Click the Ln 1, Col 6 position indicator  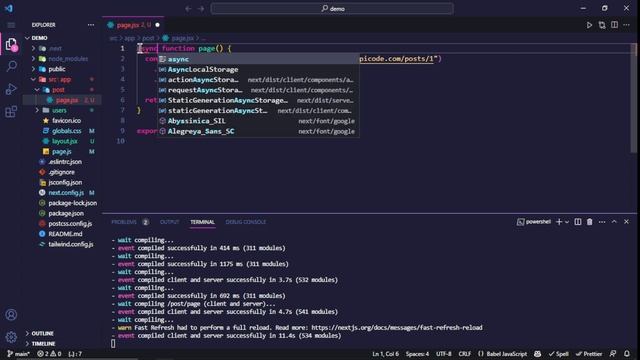(x=385, y=354)
